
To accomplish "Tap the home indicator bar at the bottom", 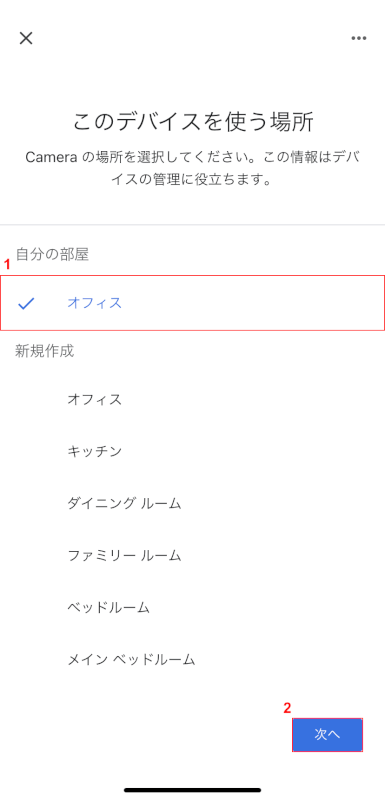I will (x=192, y=790).
